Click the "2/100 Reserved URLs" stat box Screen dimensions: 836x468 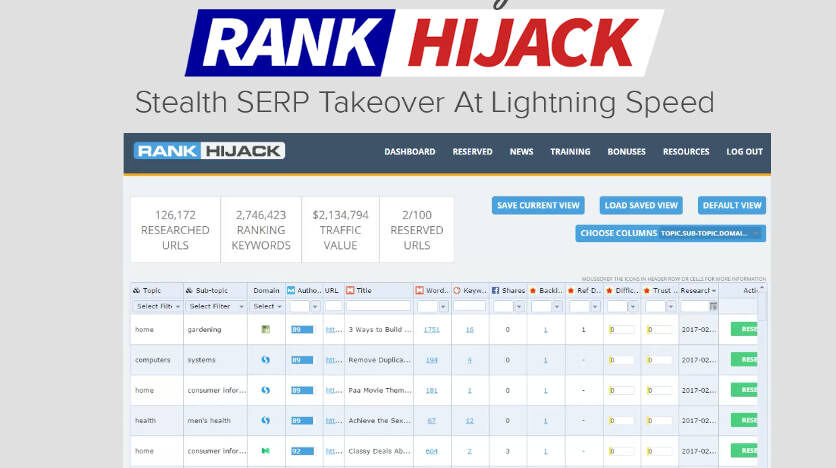click(x=416, y=230)
